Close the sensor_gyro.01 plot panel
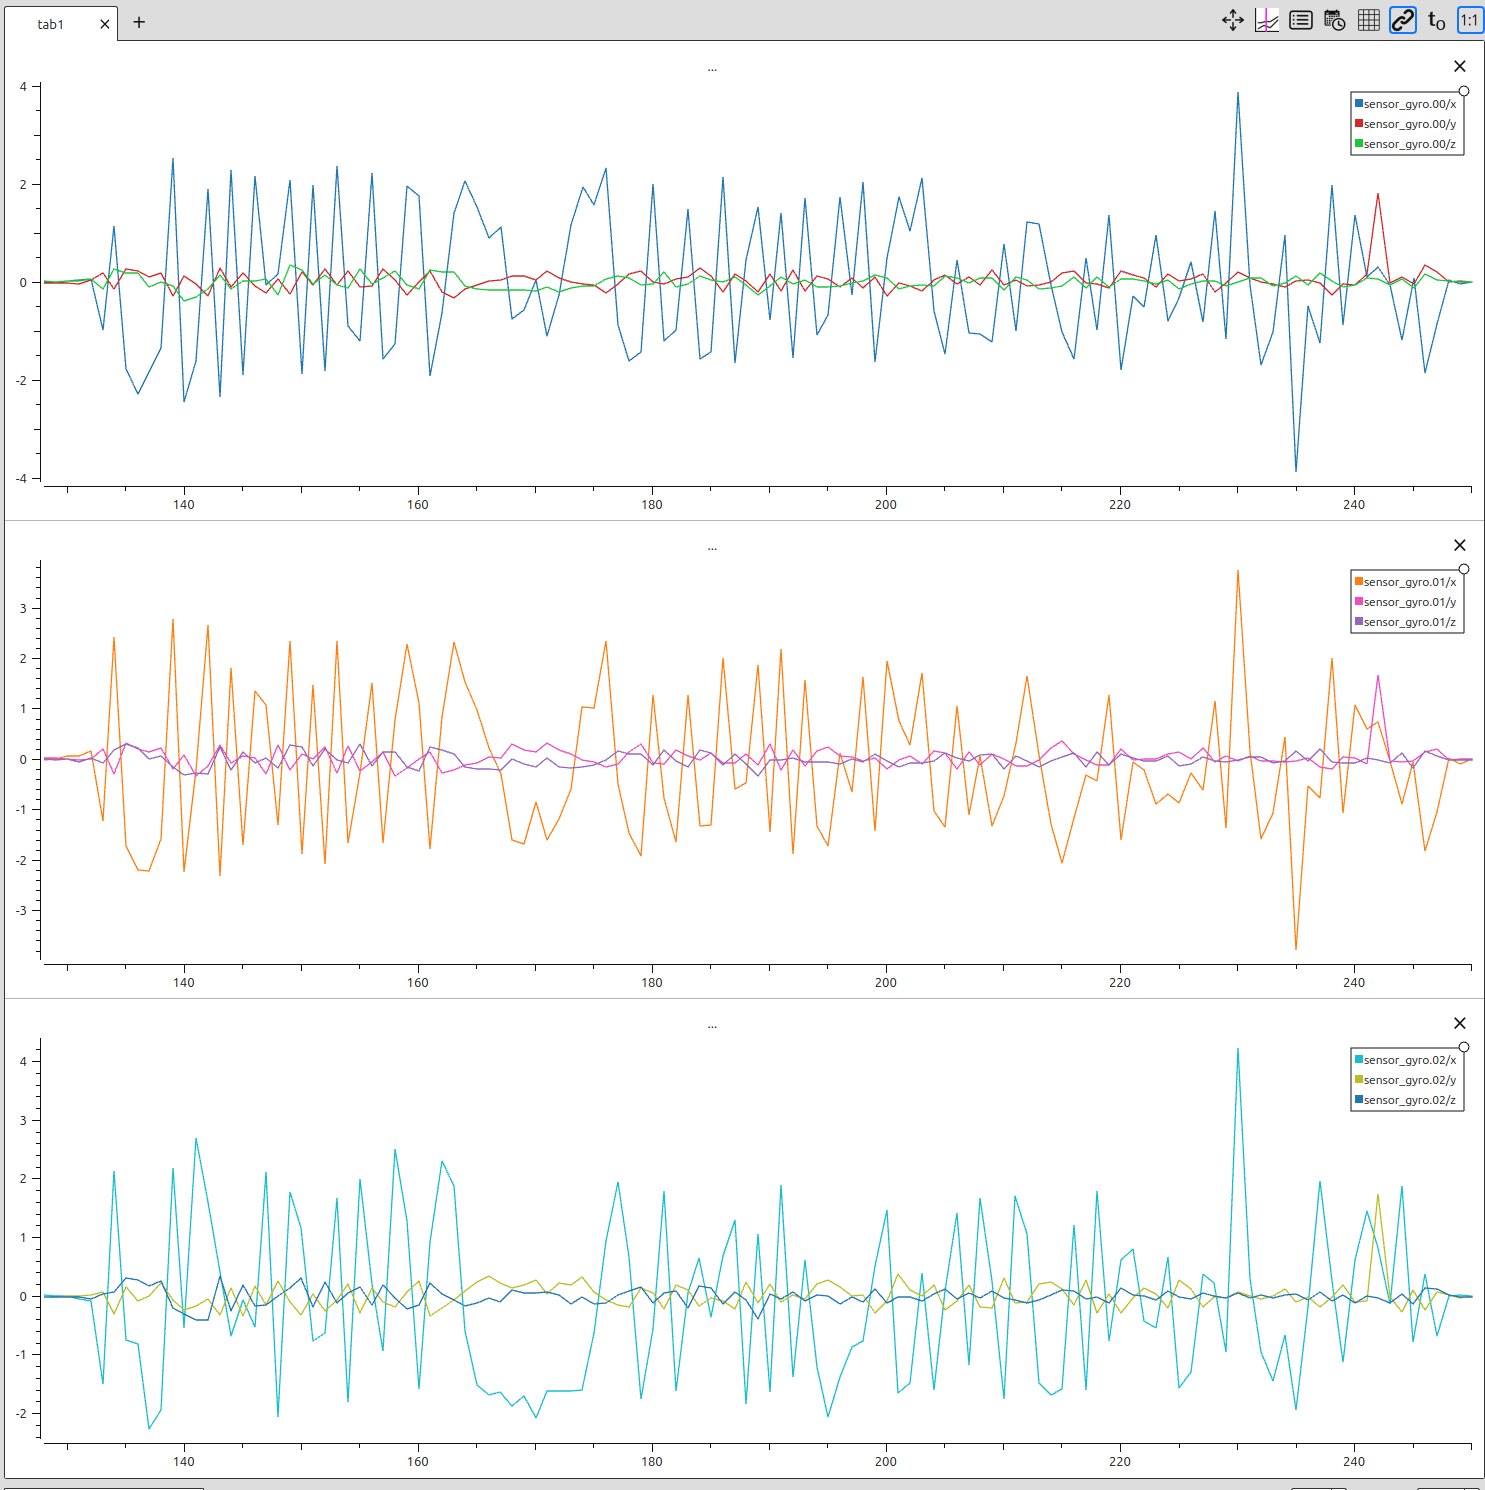 pyautogui.click(x=1460, y=545)
